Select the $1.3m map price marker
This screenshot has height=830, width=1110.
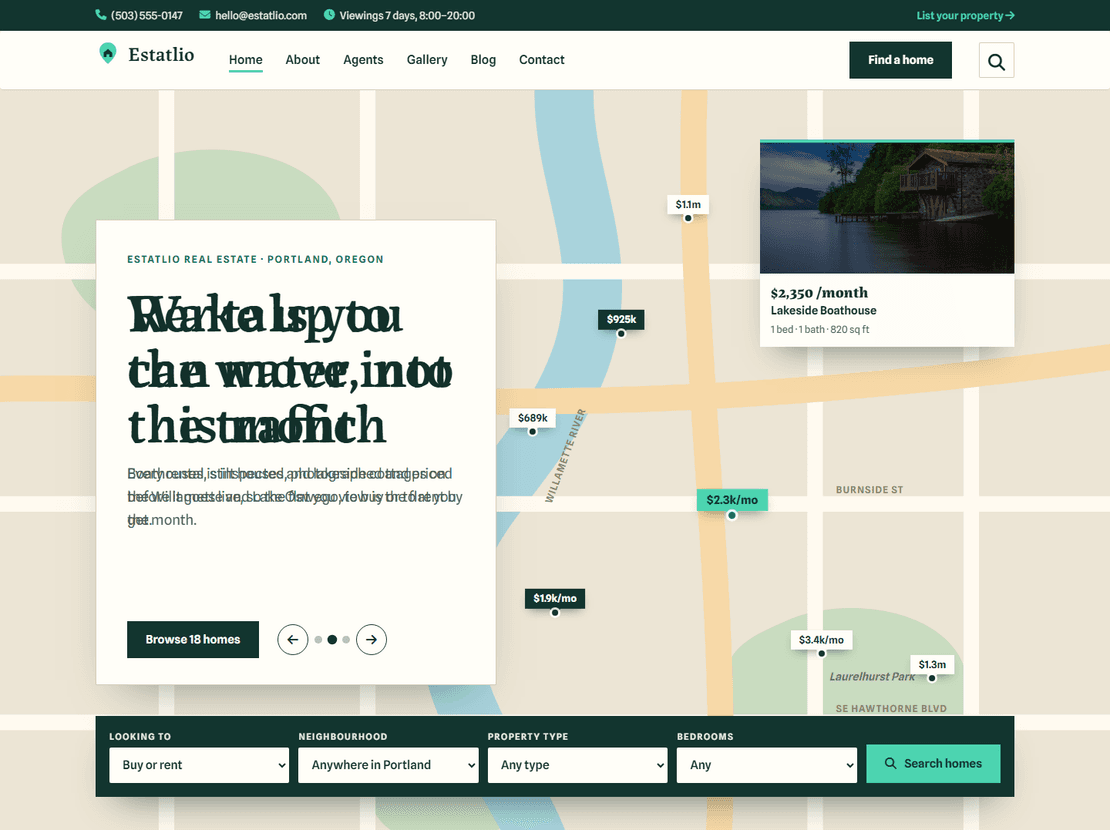point(932,664)
